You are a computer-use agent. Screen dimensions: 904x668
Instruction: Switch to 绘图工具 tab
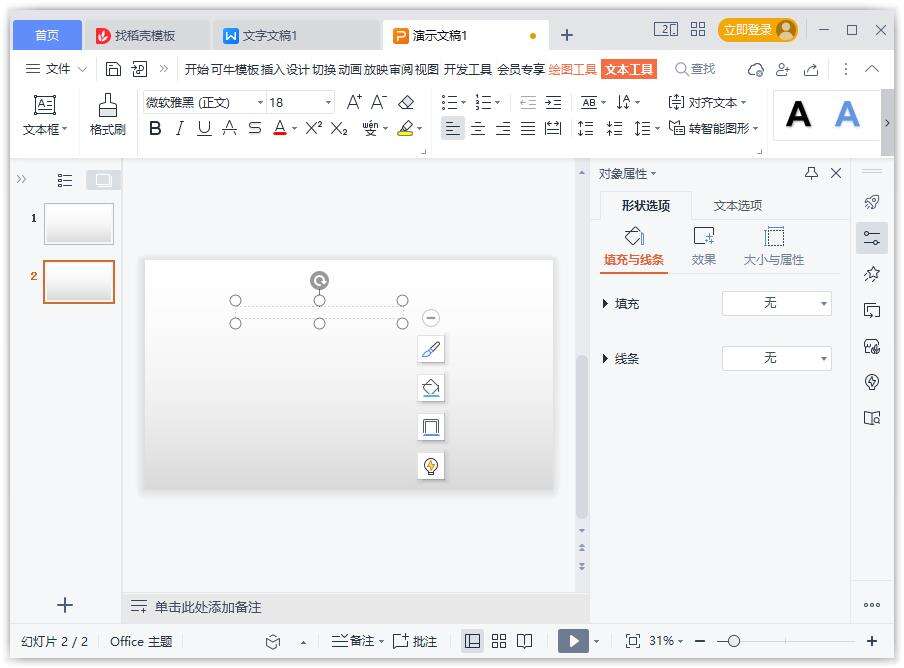click(x=572, y=70)
